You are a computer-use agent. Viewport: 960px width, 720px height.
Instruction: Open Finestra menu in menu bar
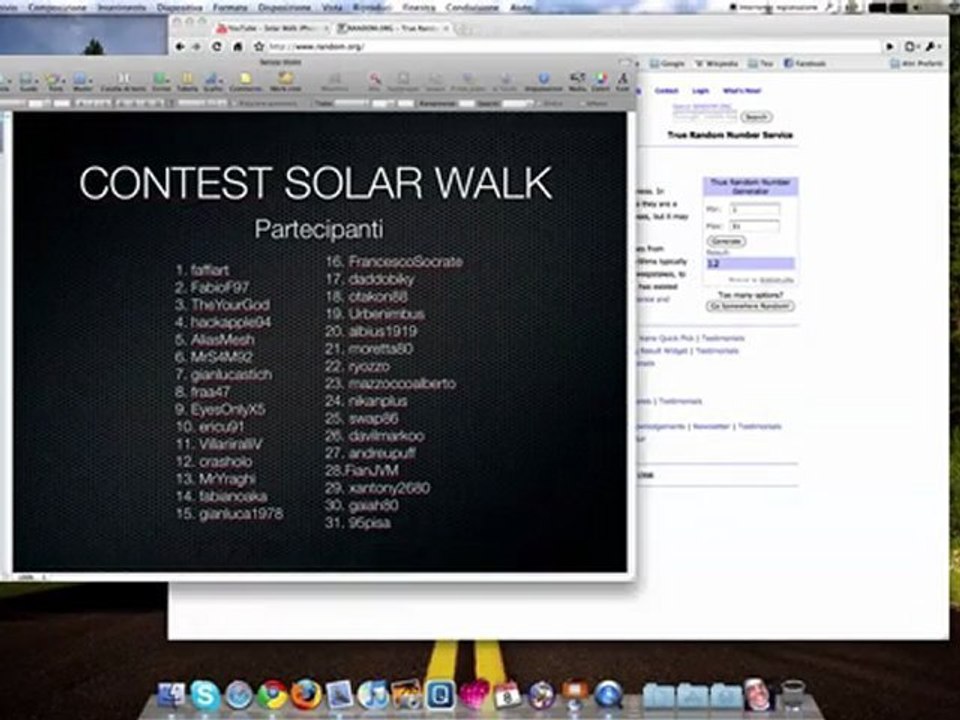click(x=419, y=7)
